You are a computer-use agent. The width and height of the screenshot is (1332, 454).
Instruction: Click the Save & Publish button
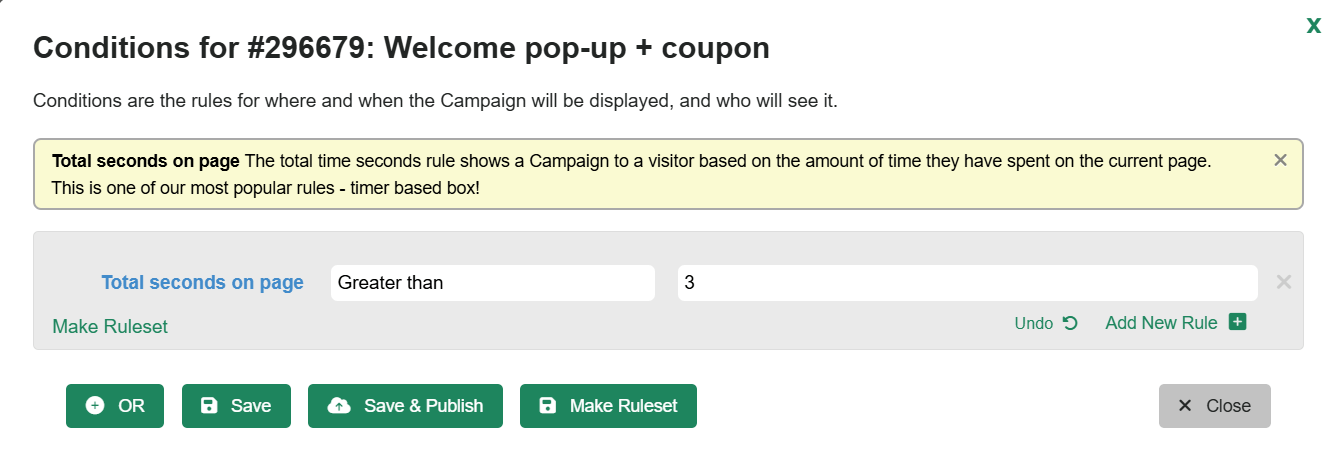(405, 406)
